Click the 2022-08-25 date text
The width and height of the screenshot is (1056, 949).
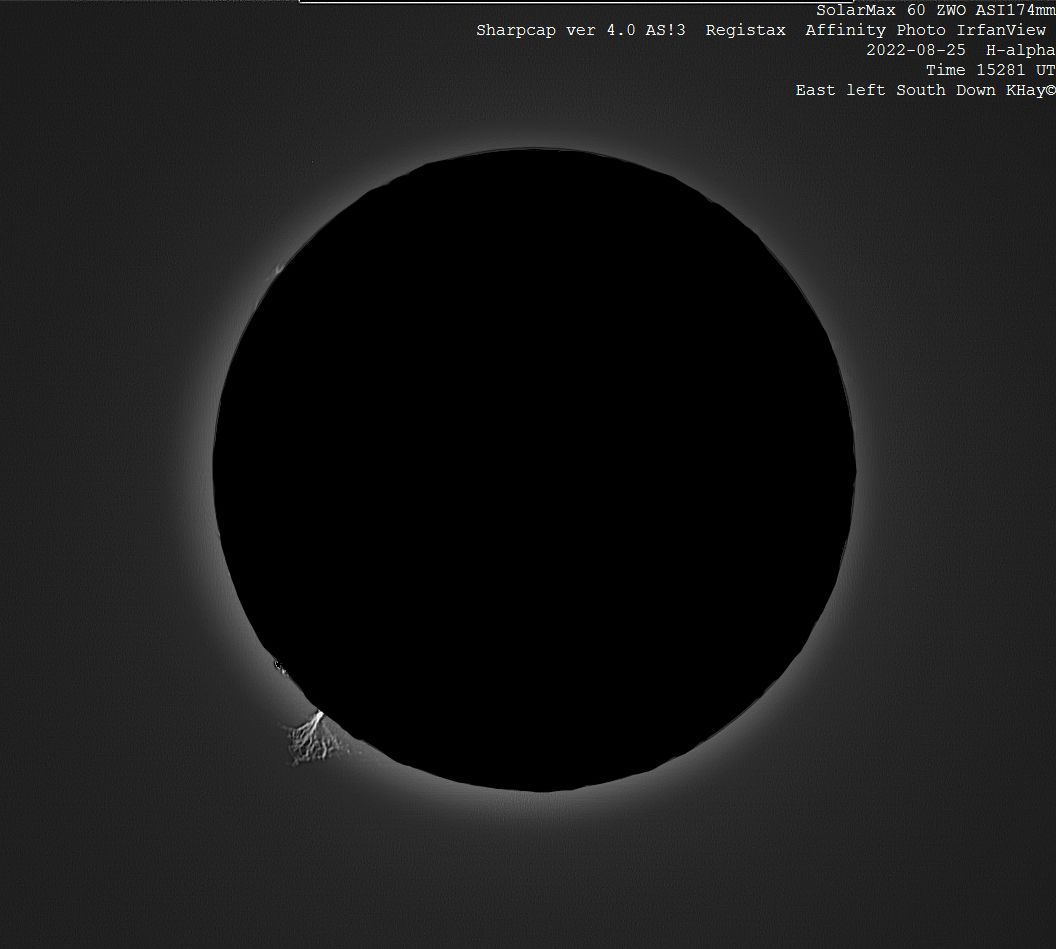pyautogui.click(x=916, y=50)
